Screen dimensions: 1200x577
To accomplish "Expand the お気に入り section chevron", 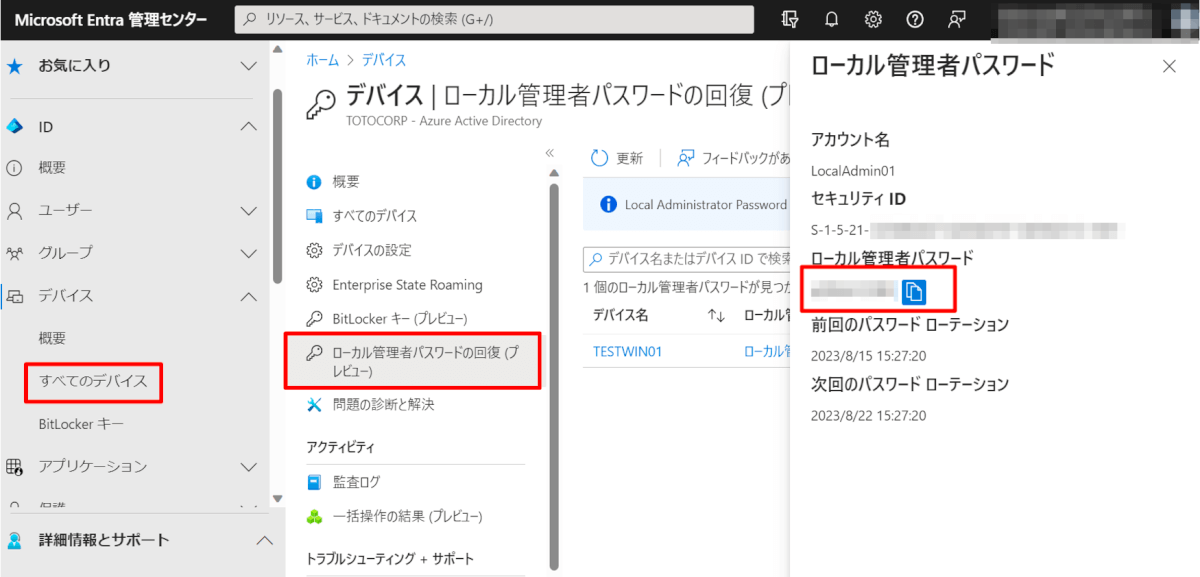I will [249, 66].
